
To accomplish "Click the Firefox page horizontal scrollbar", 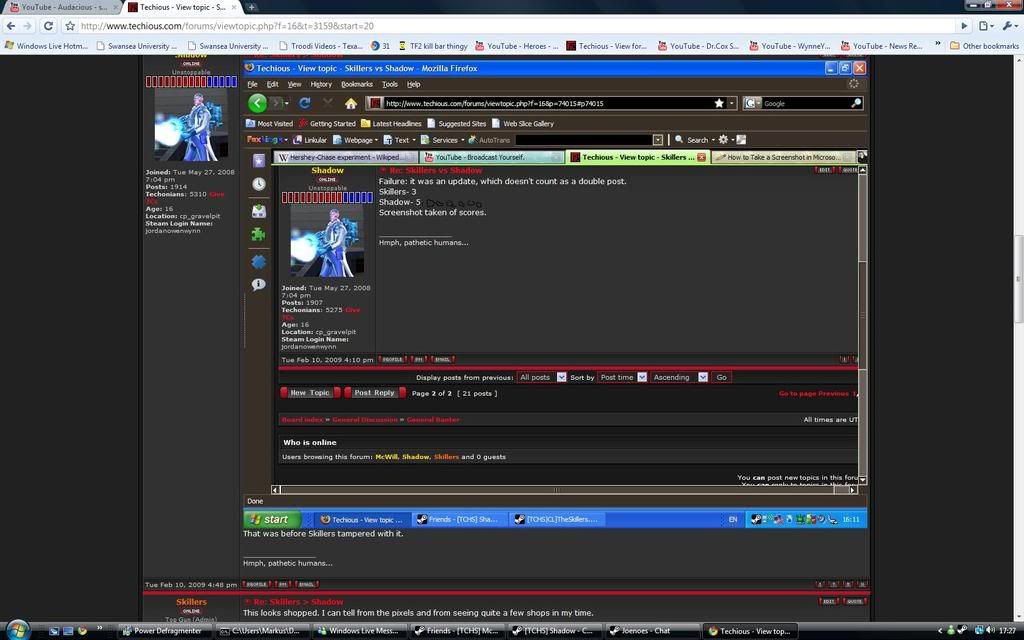I will tap(564, 490).
